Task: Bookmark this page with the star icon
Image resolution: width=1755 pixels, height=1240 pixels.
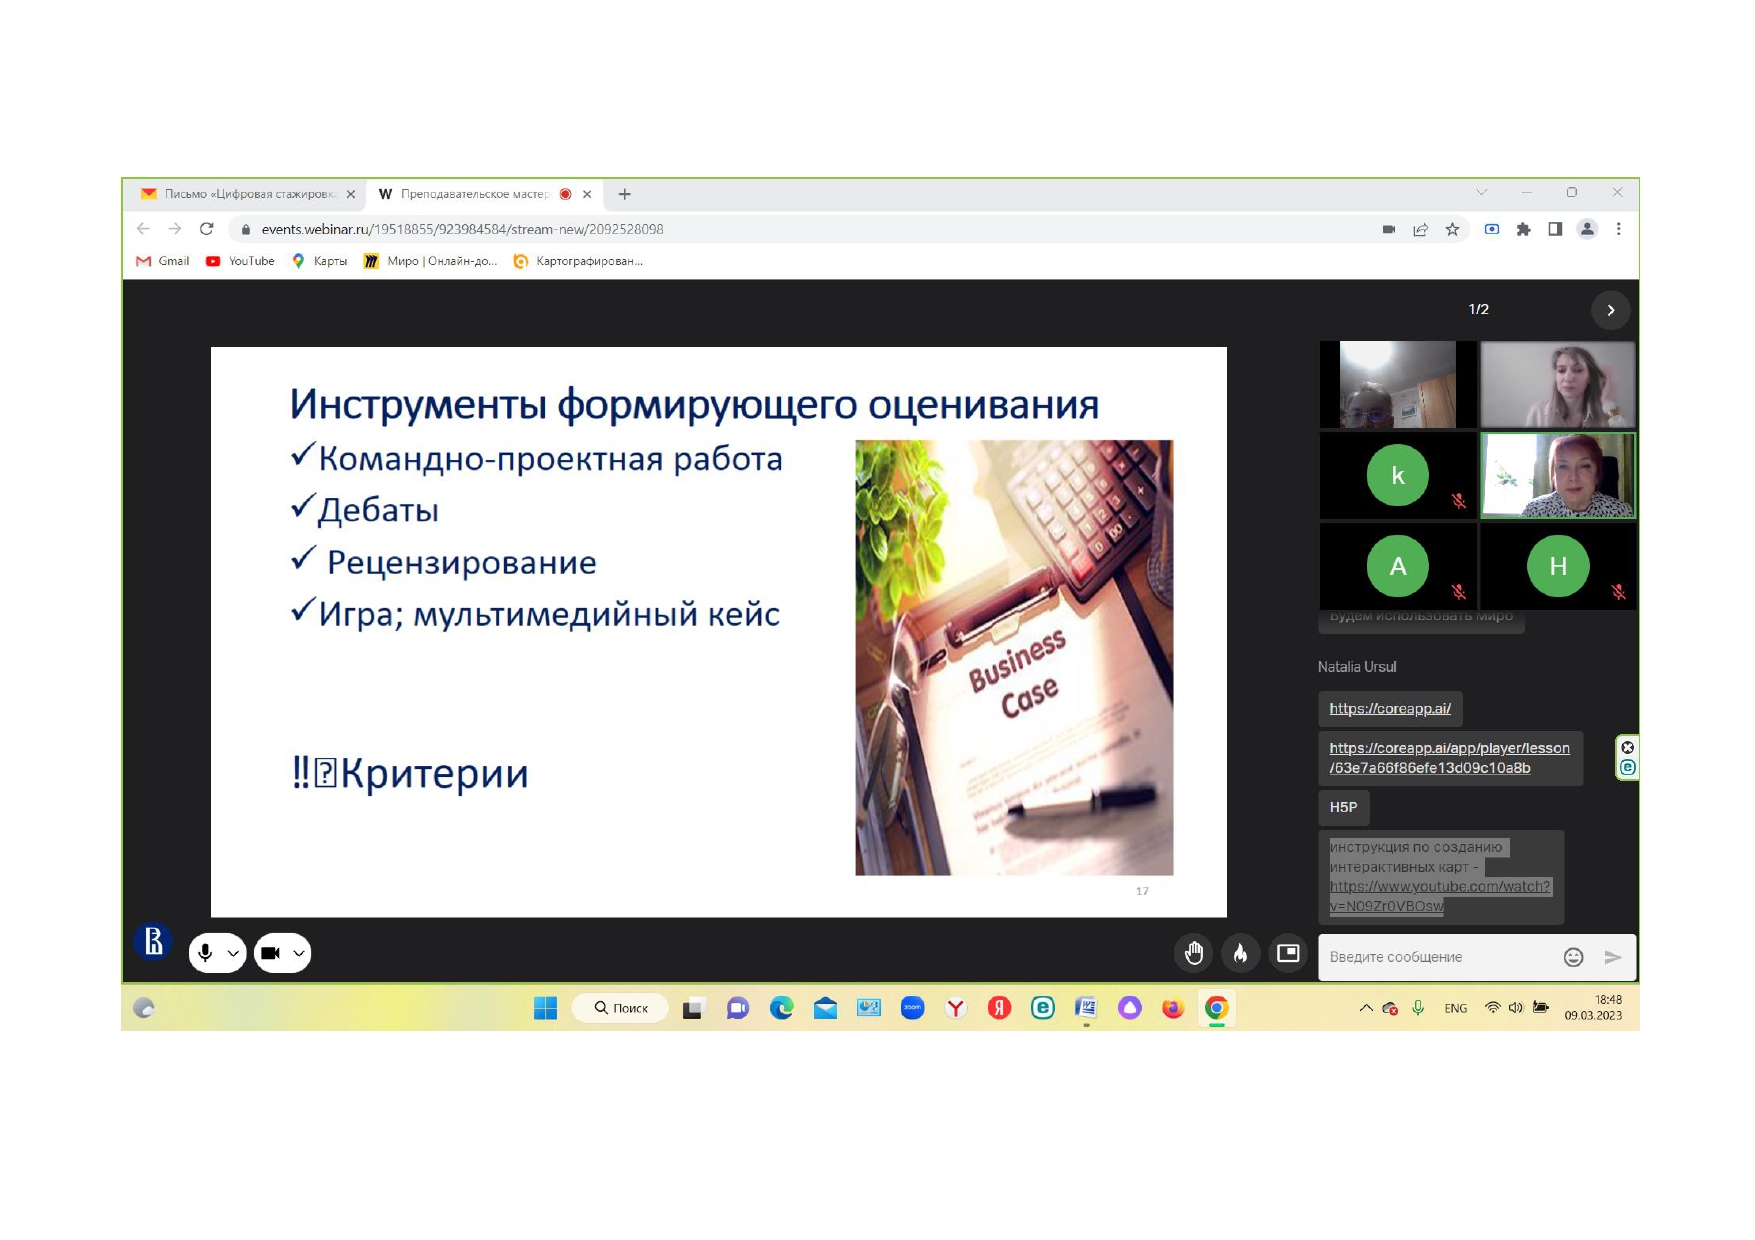Action: point(1452,229)
